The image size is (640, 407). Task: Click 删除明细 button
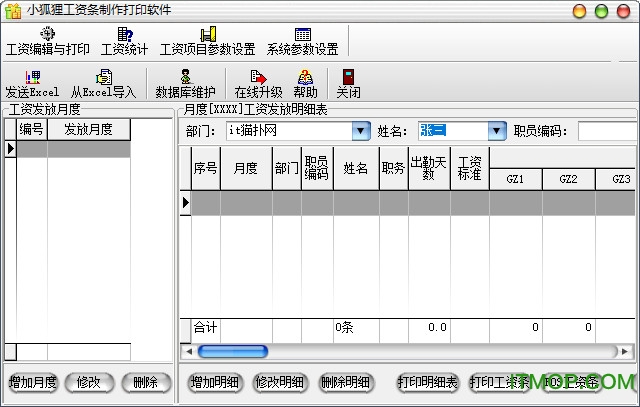pyautogui.click(x=345, y=383)
